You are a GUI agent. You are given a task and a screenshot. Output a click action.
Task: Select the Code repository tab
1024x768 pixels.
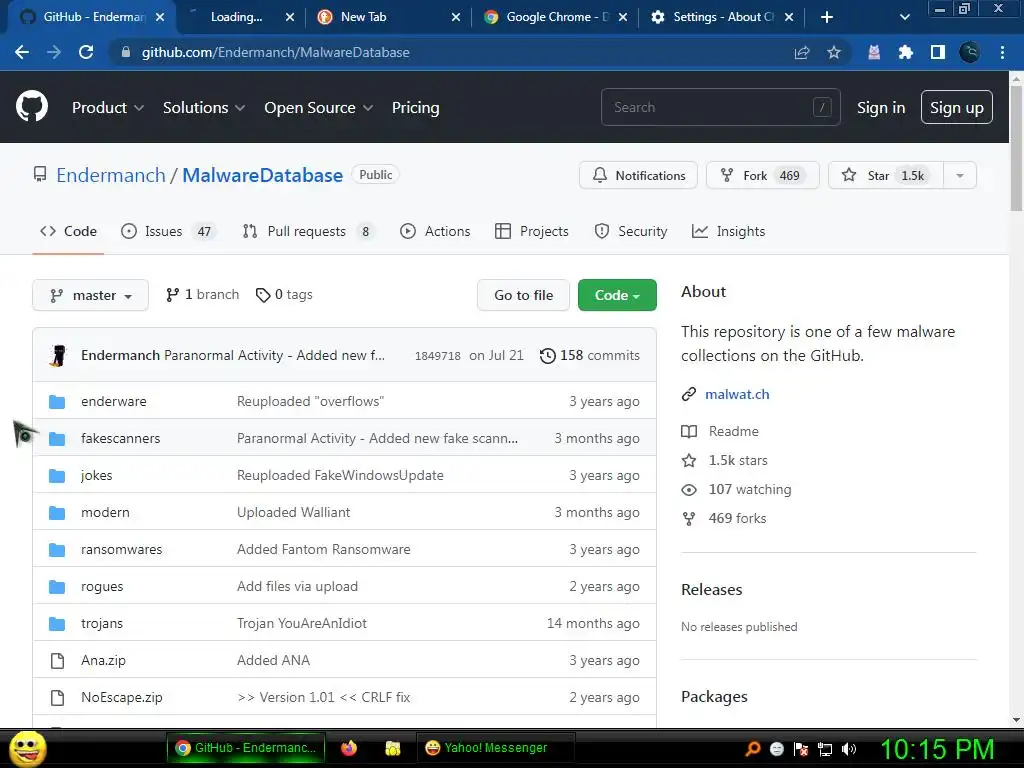68,231
